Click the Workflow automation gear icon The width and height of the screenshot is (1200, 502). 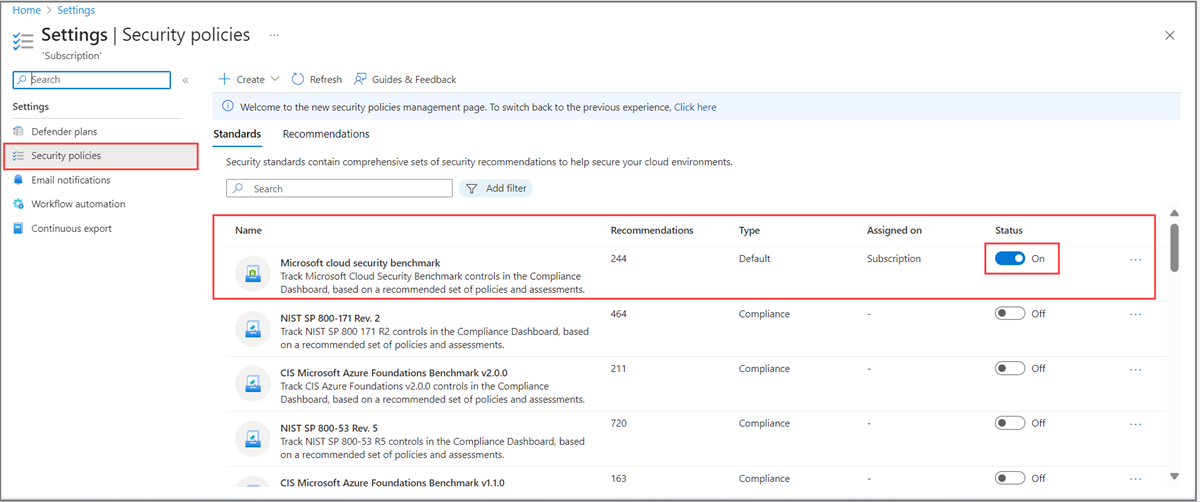18,204
